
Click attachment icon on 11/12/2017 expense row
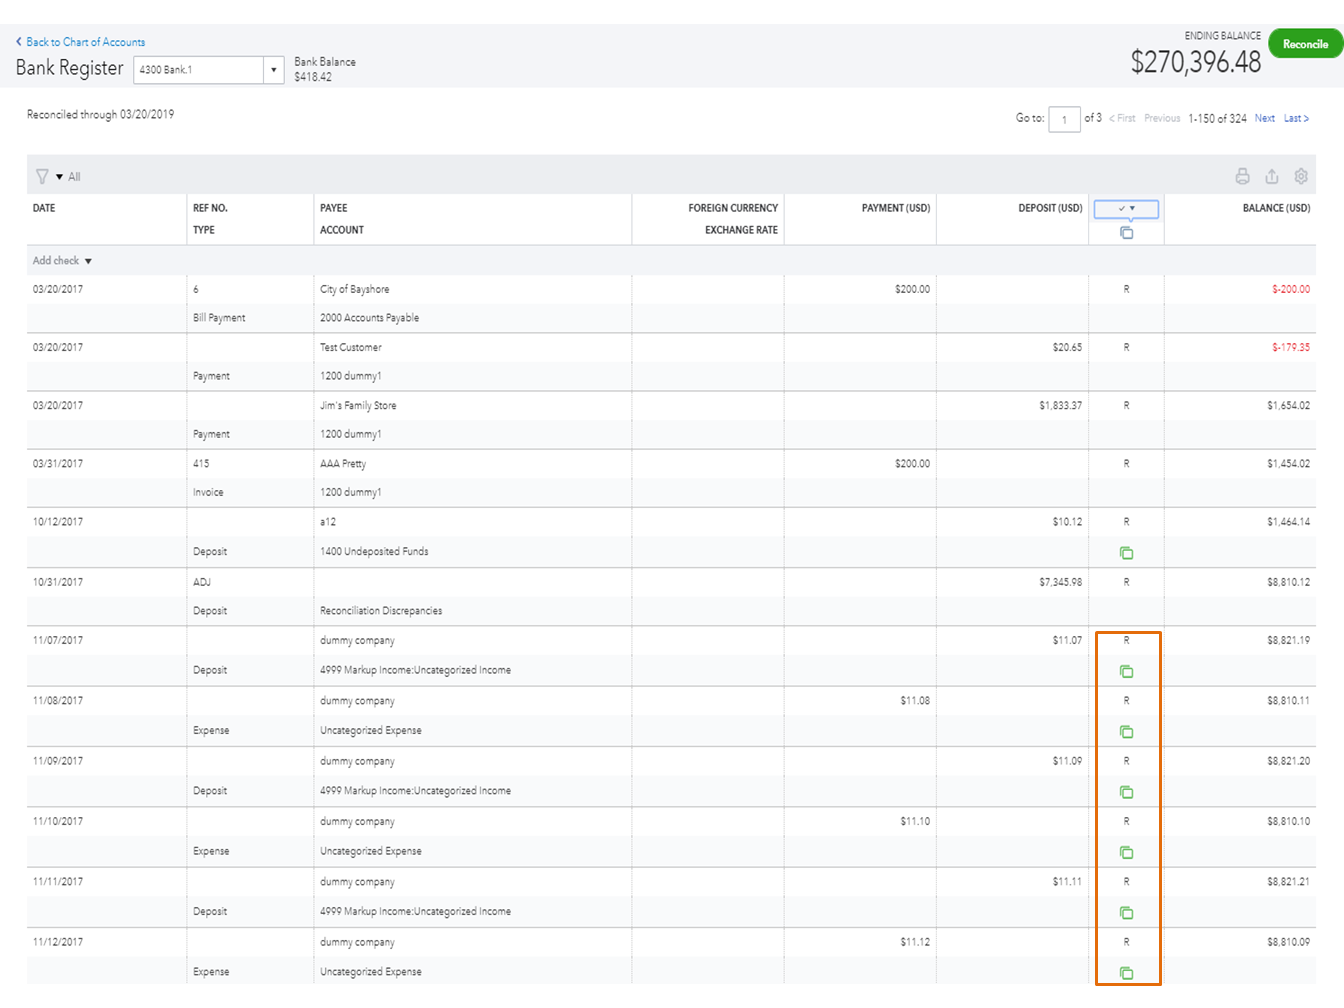1127,972
